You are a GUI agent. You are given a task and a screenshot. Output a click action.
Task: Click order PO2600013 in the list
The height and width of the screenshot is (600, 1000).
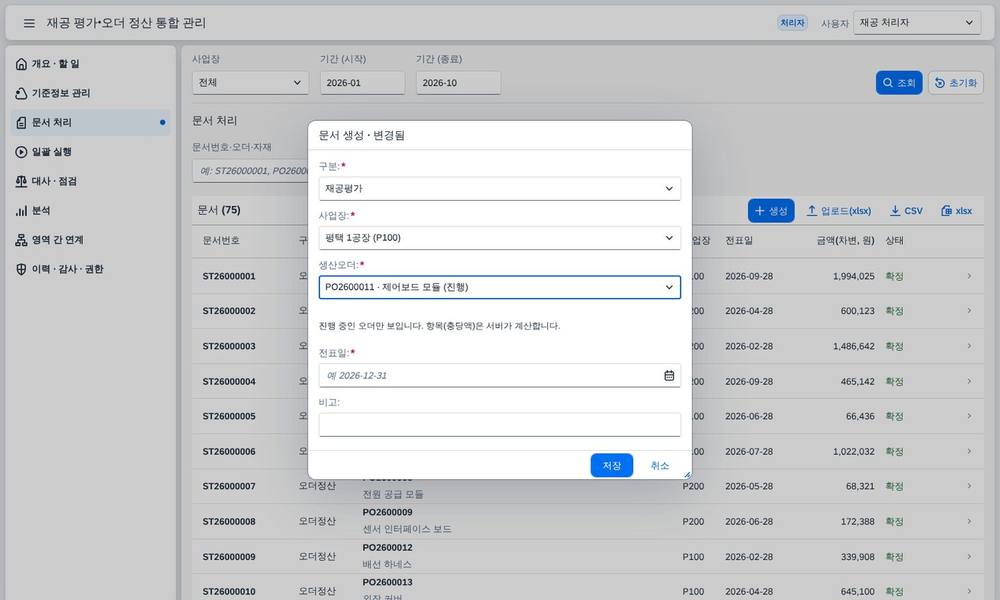(x=387, y=582)
